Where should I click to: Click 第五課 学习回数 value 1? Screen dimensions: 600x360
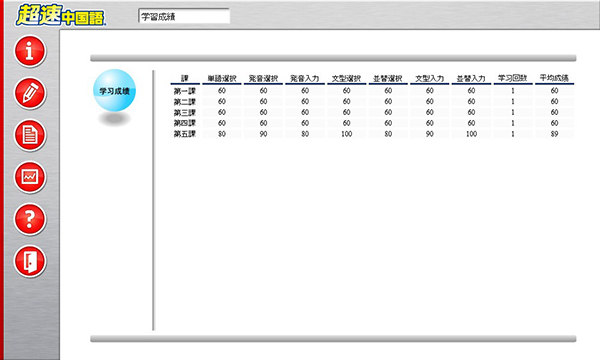click(513, 134)
